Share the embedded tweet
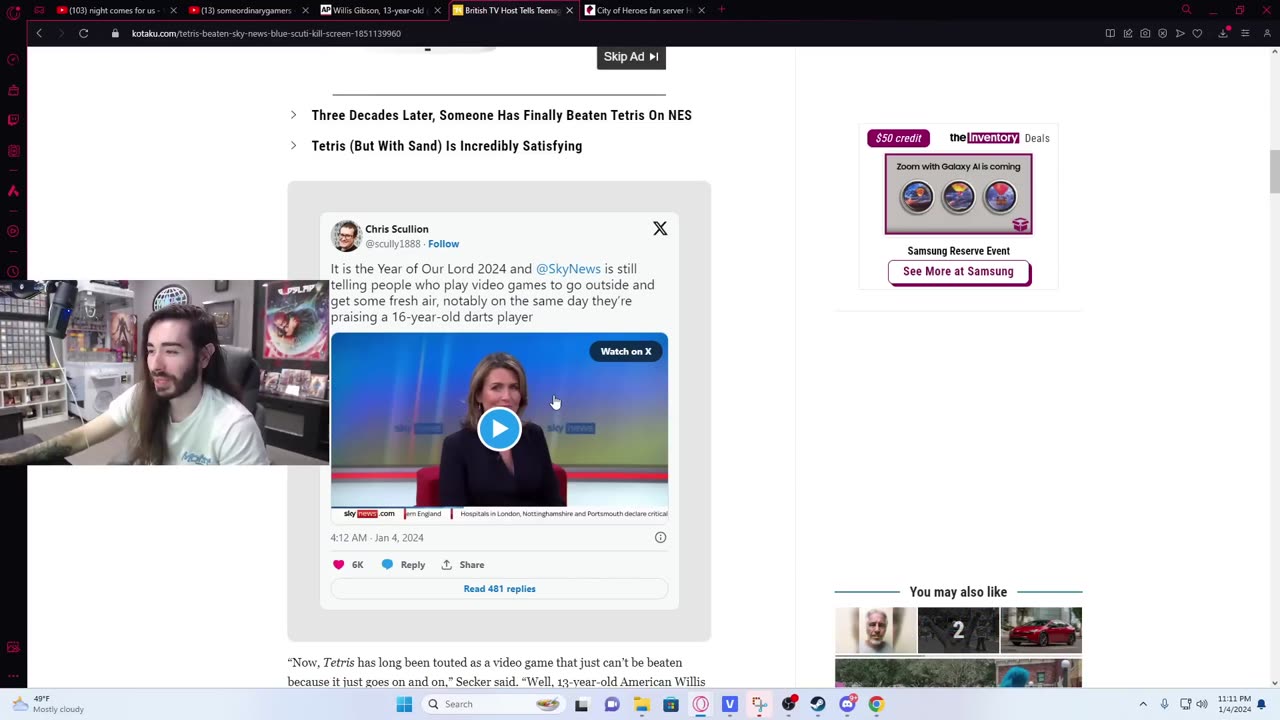This screenshot has height=720, width=1280. (463, 565)
